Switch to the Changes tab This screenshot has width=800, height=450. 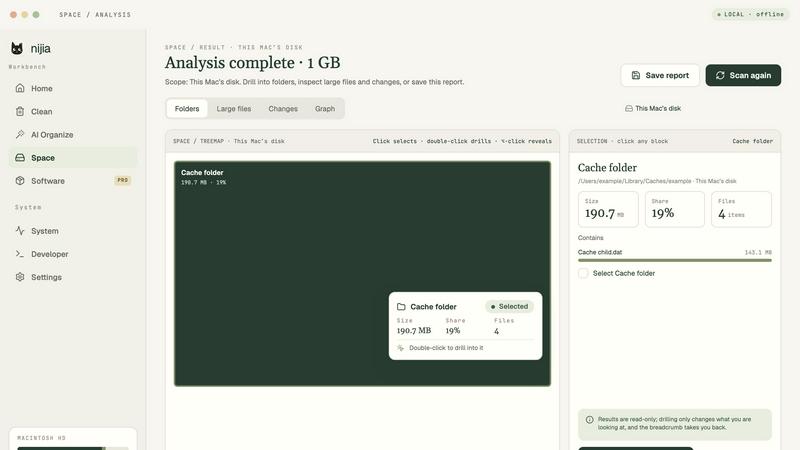283,109
